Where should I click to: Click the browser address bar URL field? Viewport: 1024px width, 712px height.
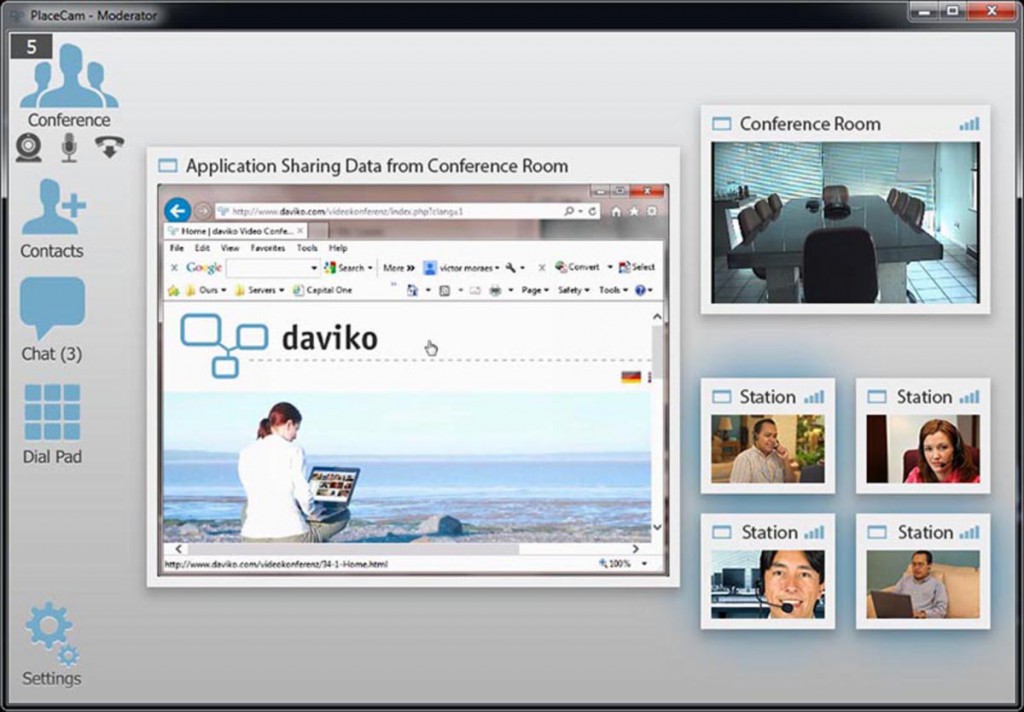coord(390,211)
